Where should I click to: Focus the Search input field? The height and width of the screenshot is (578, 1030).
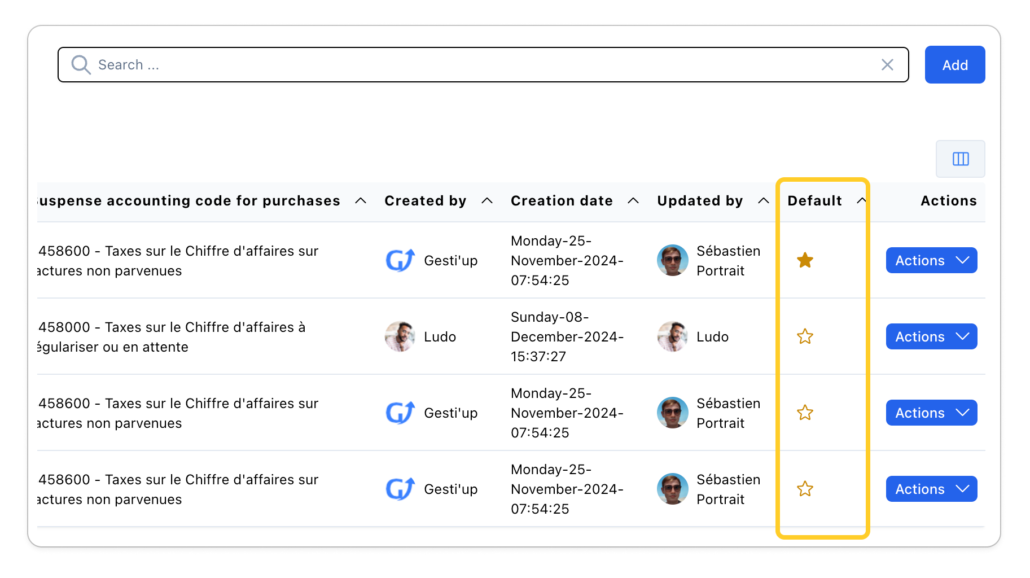[480, 65]
